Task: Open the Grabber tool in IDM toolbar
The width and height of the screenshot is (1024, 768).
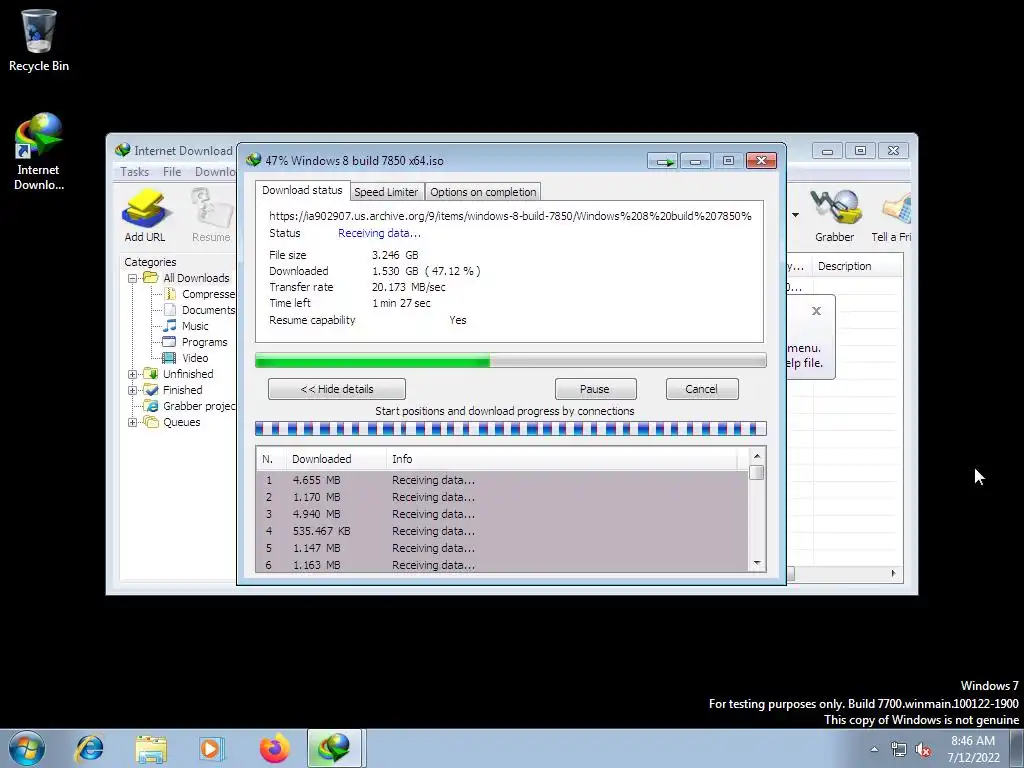Action: click(835, 216)
